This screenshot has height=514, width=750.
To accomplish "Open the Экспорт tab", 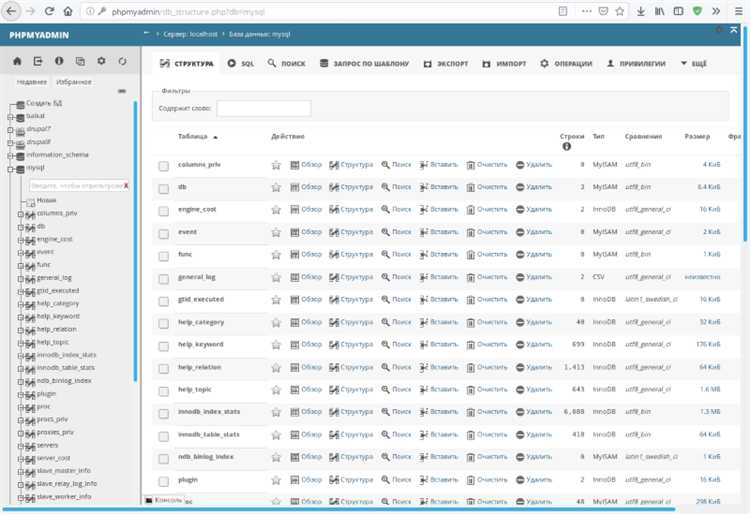I will coord(445,63).
